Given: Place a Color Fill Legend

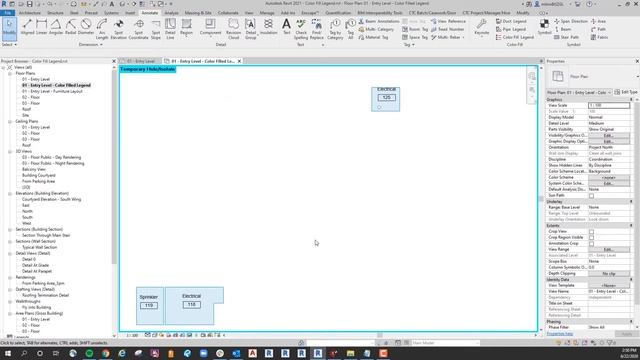Looking at the screenshot, I should pyautogui.click(x=515, y=37).
